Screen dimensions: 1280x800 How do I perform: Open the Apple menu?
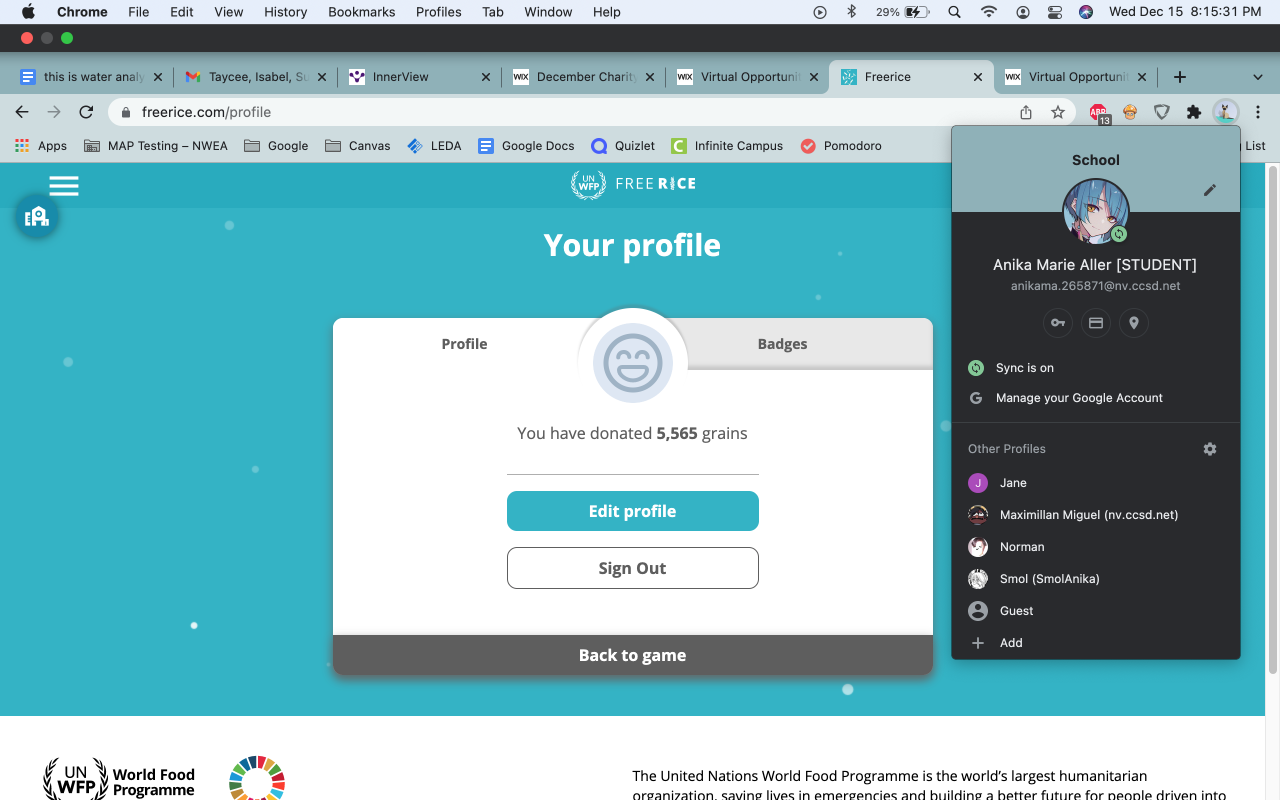pyautogui.click(x=28, y=12)
